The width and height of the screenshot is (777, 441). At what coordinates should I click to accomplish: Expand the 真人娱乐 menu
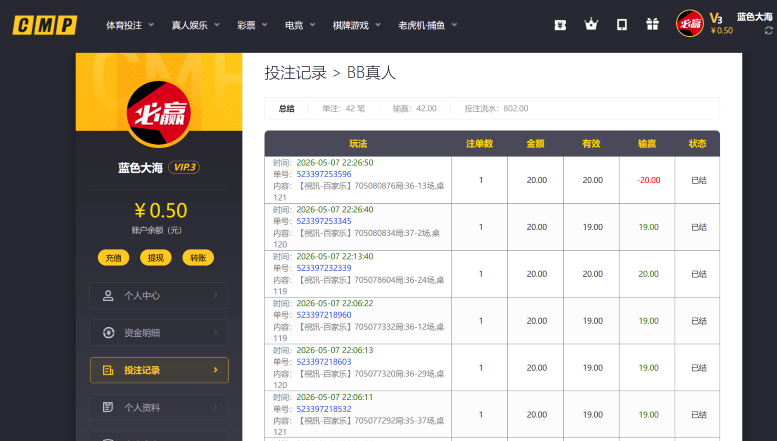click(195, 25)
